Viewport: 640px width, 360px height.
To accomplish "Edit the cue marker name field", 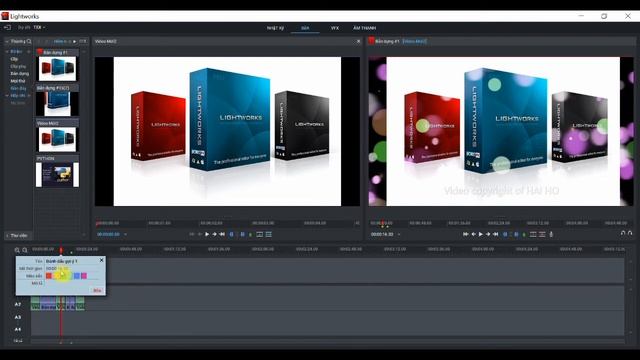I will pos(71,261).
